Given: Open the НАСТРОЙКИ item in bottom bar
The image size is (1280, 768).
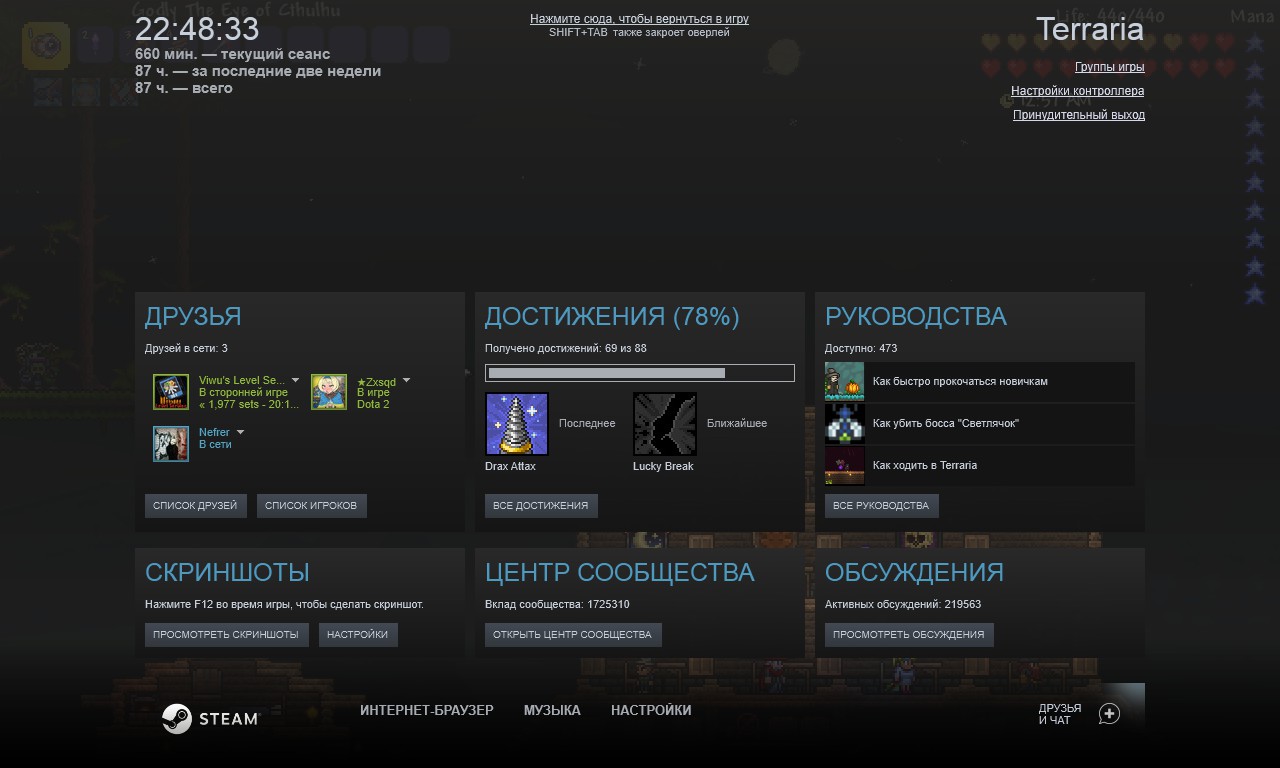Looking at the screenshot, I should tap(651, 710).
